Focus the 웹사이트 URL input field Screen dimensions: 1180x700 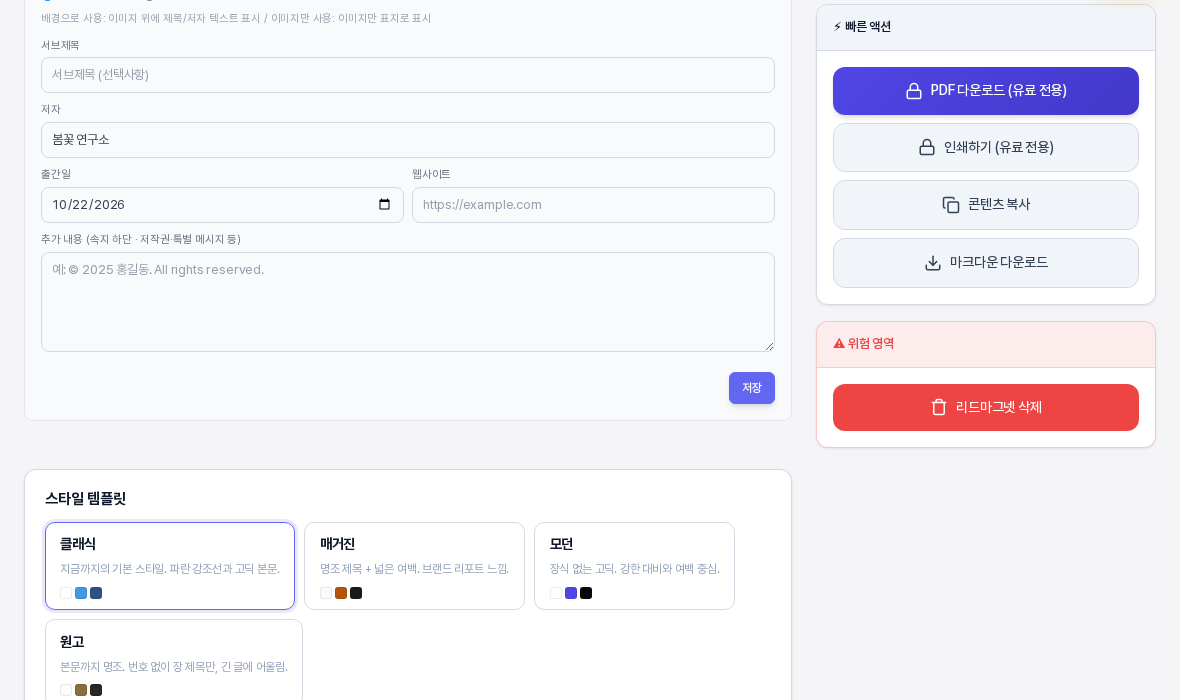(593, 205)
